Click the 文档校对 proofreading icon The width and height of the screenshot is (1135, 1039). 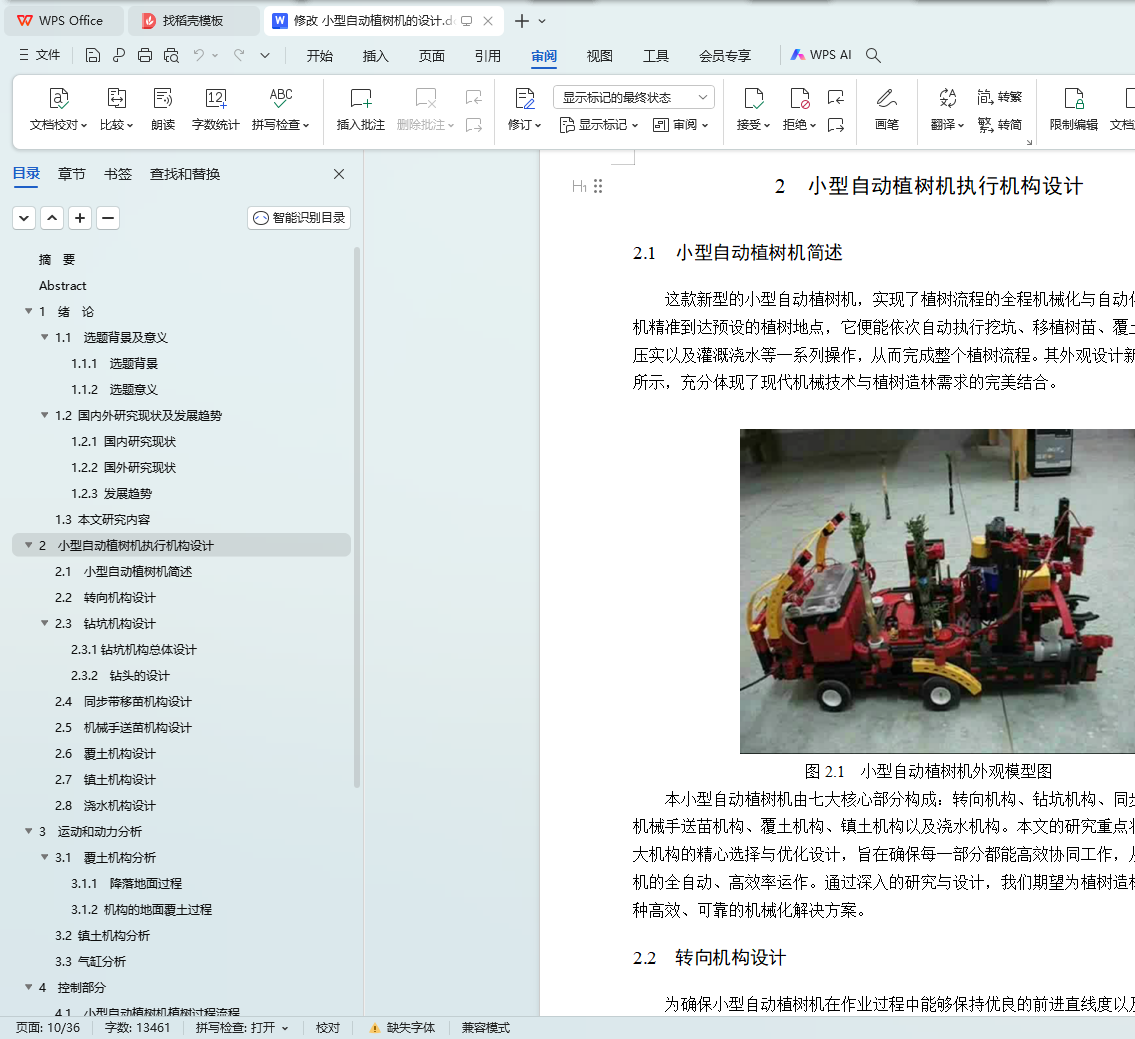pyautogui.click(x=59, y=98)
